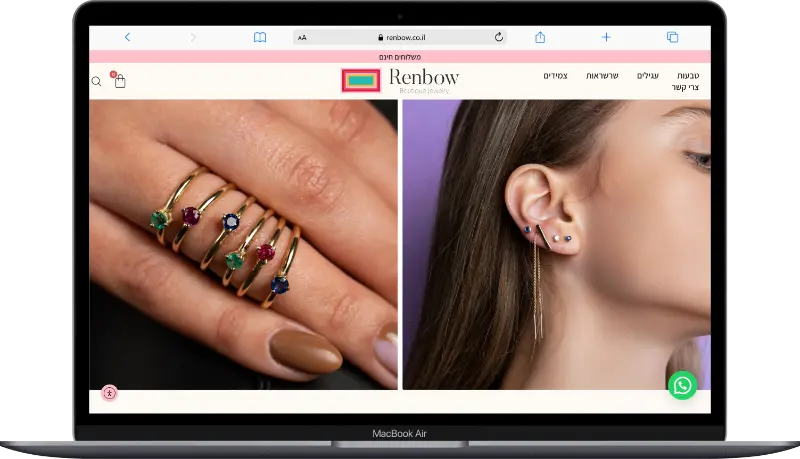Click the renbow.co.il address bar
This screenshot has height=459, width=800.
pos(400,37)
